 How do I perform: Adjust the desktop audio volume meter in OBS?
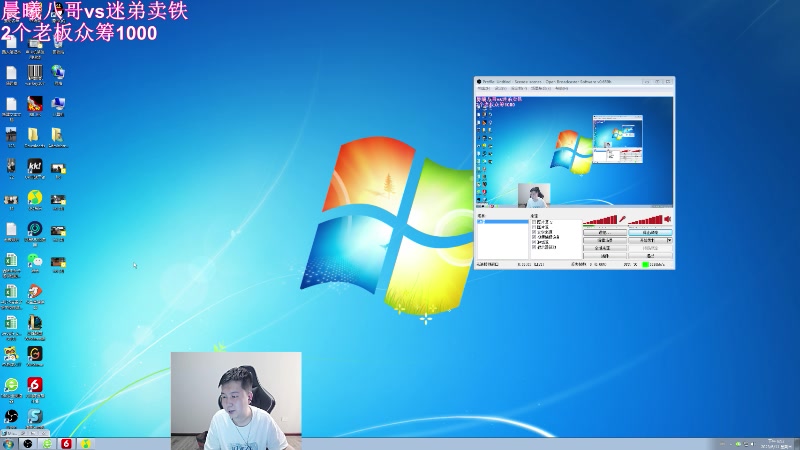pyautogui.click(x=645, y=220)
